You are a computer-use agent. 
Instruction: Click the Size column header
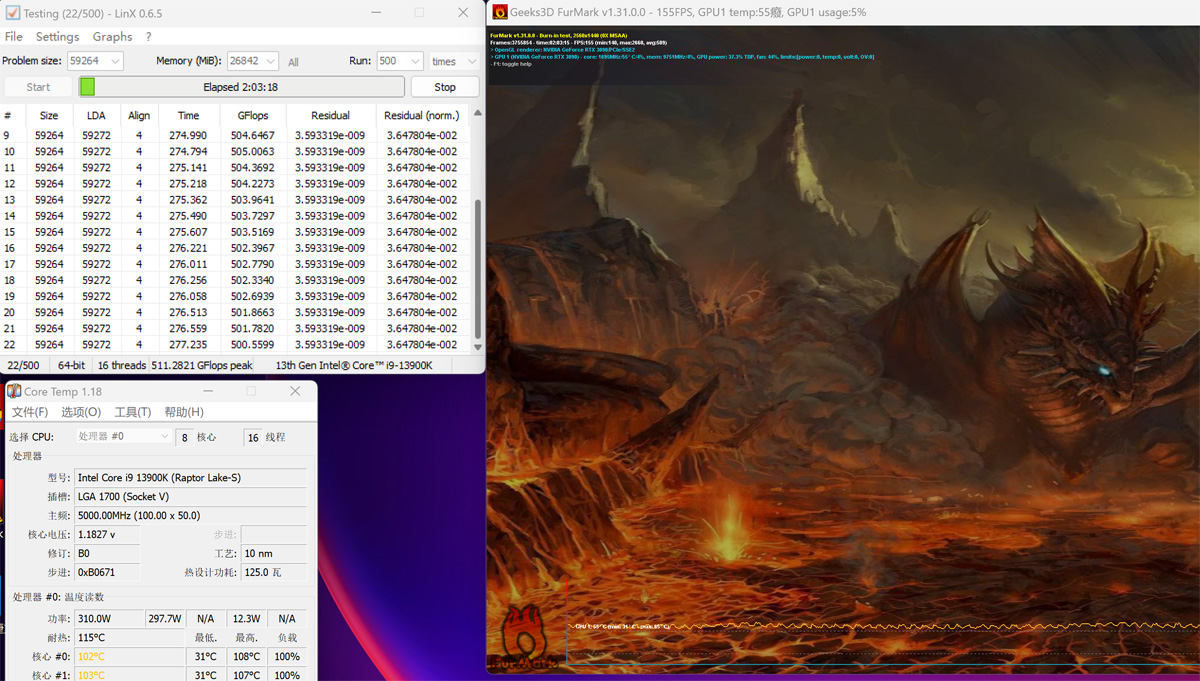click(49, 115)
